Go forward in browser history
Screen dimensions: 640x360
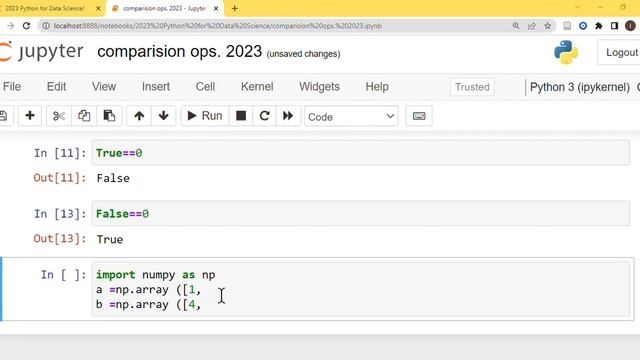[x=11, y=26]
